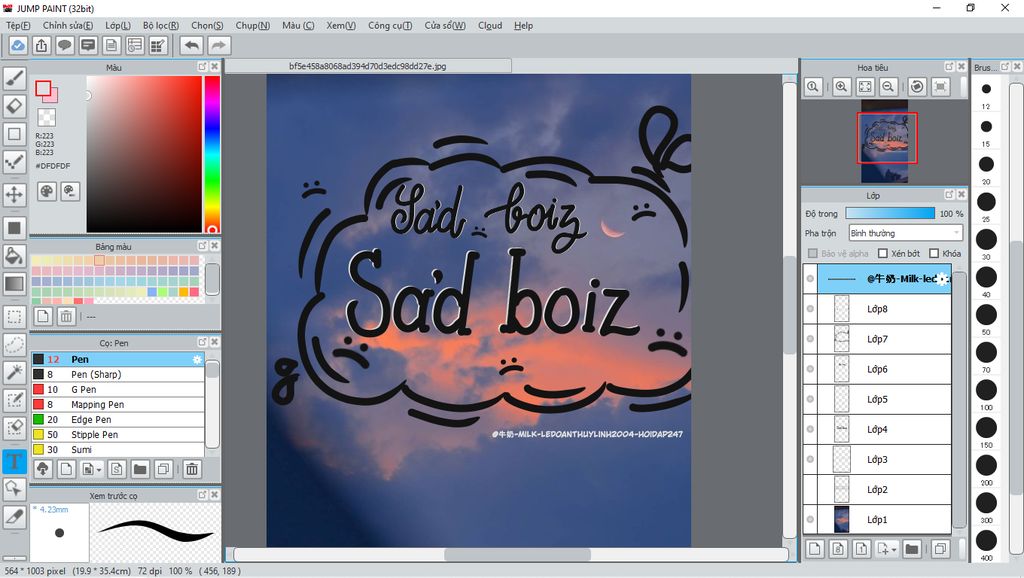This screenshot has width=1024, height=578.
Task: Zoom out using the navigator magnifier minus
Action: [x=888, y=86]
